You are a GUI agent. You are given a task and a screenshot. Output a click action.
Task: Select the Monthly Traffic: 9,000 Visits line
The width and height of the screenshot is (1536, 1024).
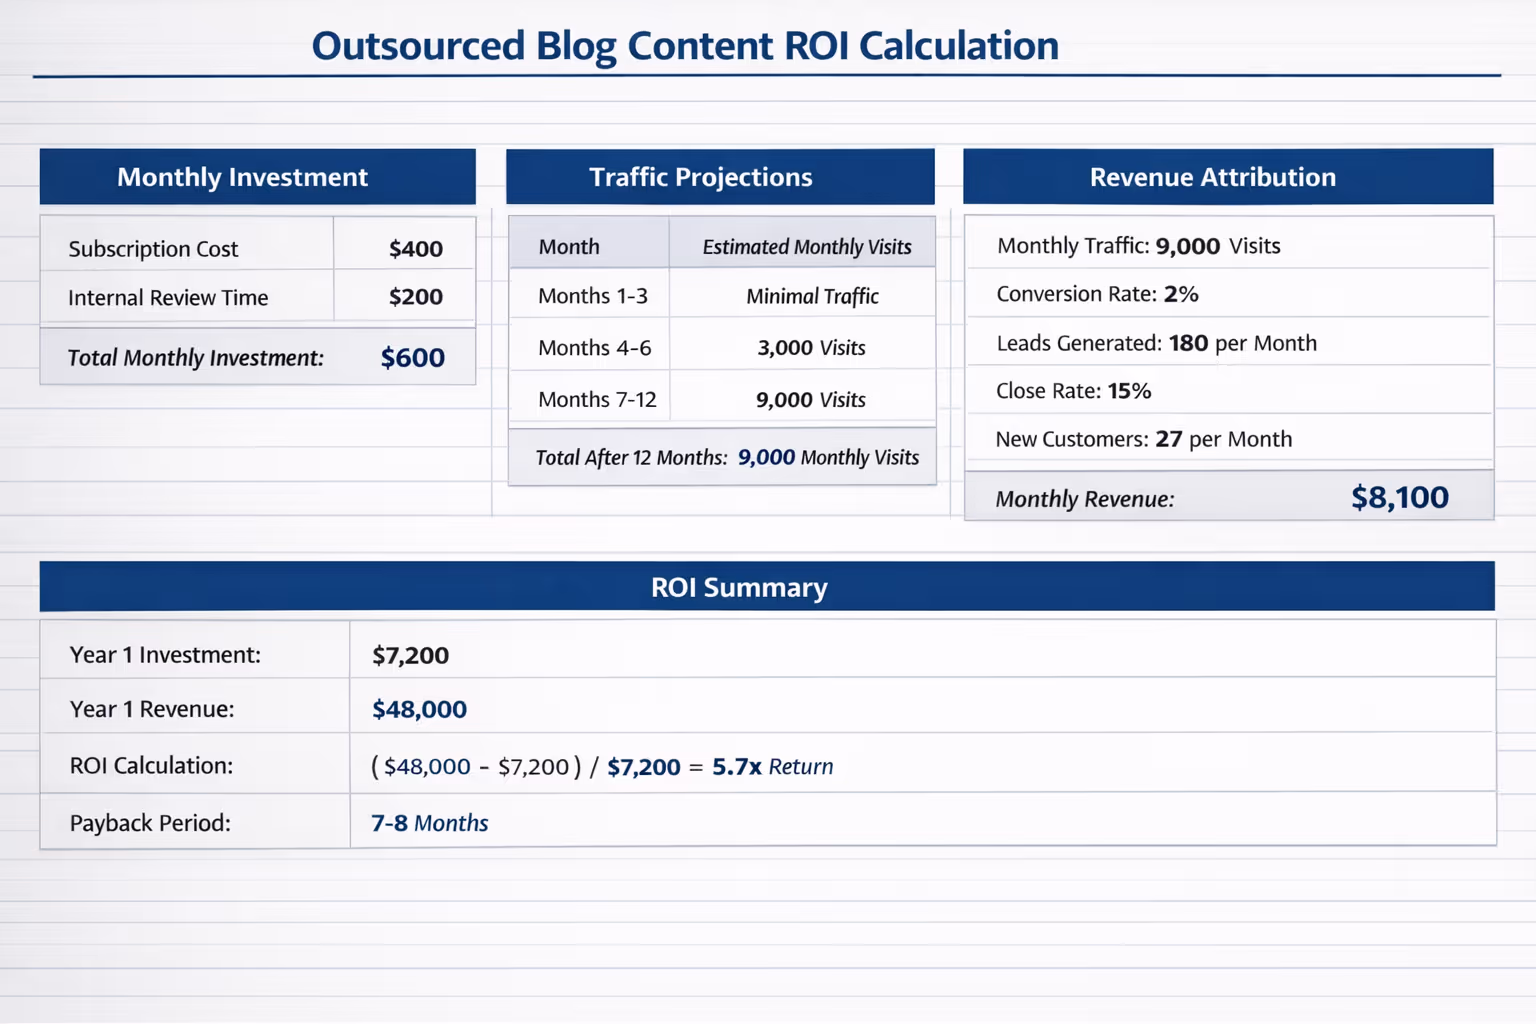tap(1139, 246)
